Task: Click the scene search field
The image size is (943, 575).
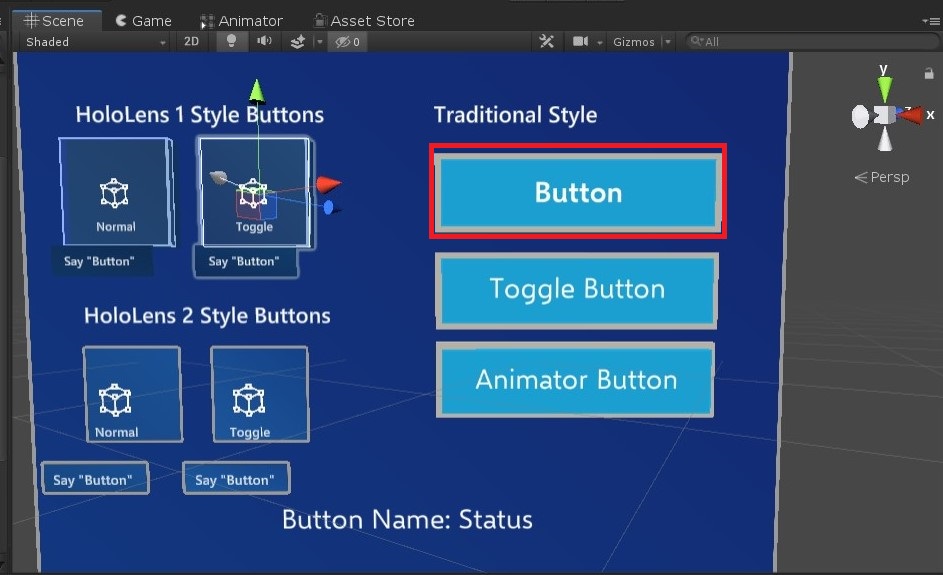Action: 812,42
